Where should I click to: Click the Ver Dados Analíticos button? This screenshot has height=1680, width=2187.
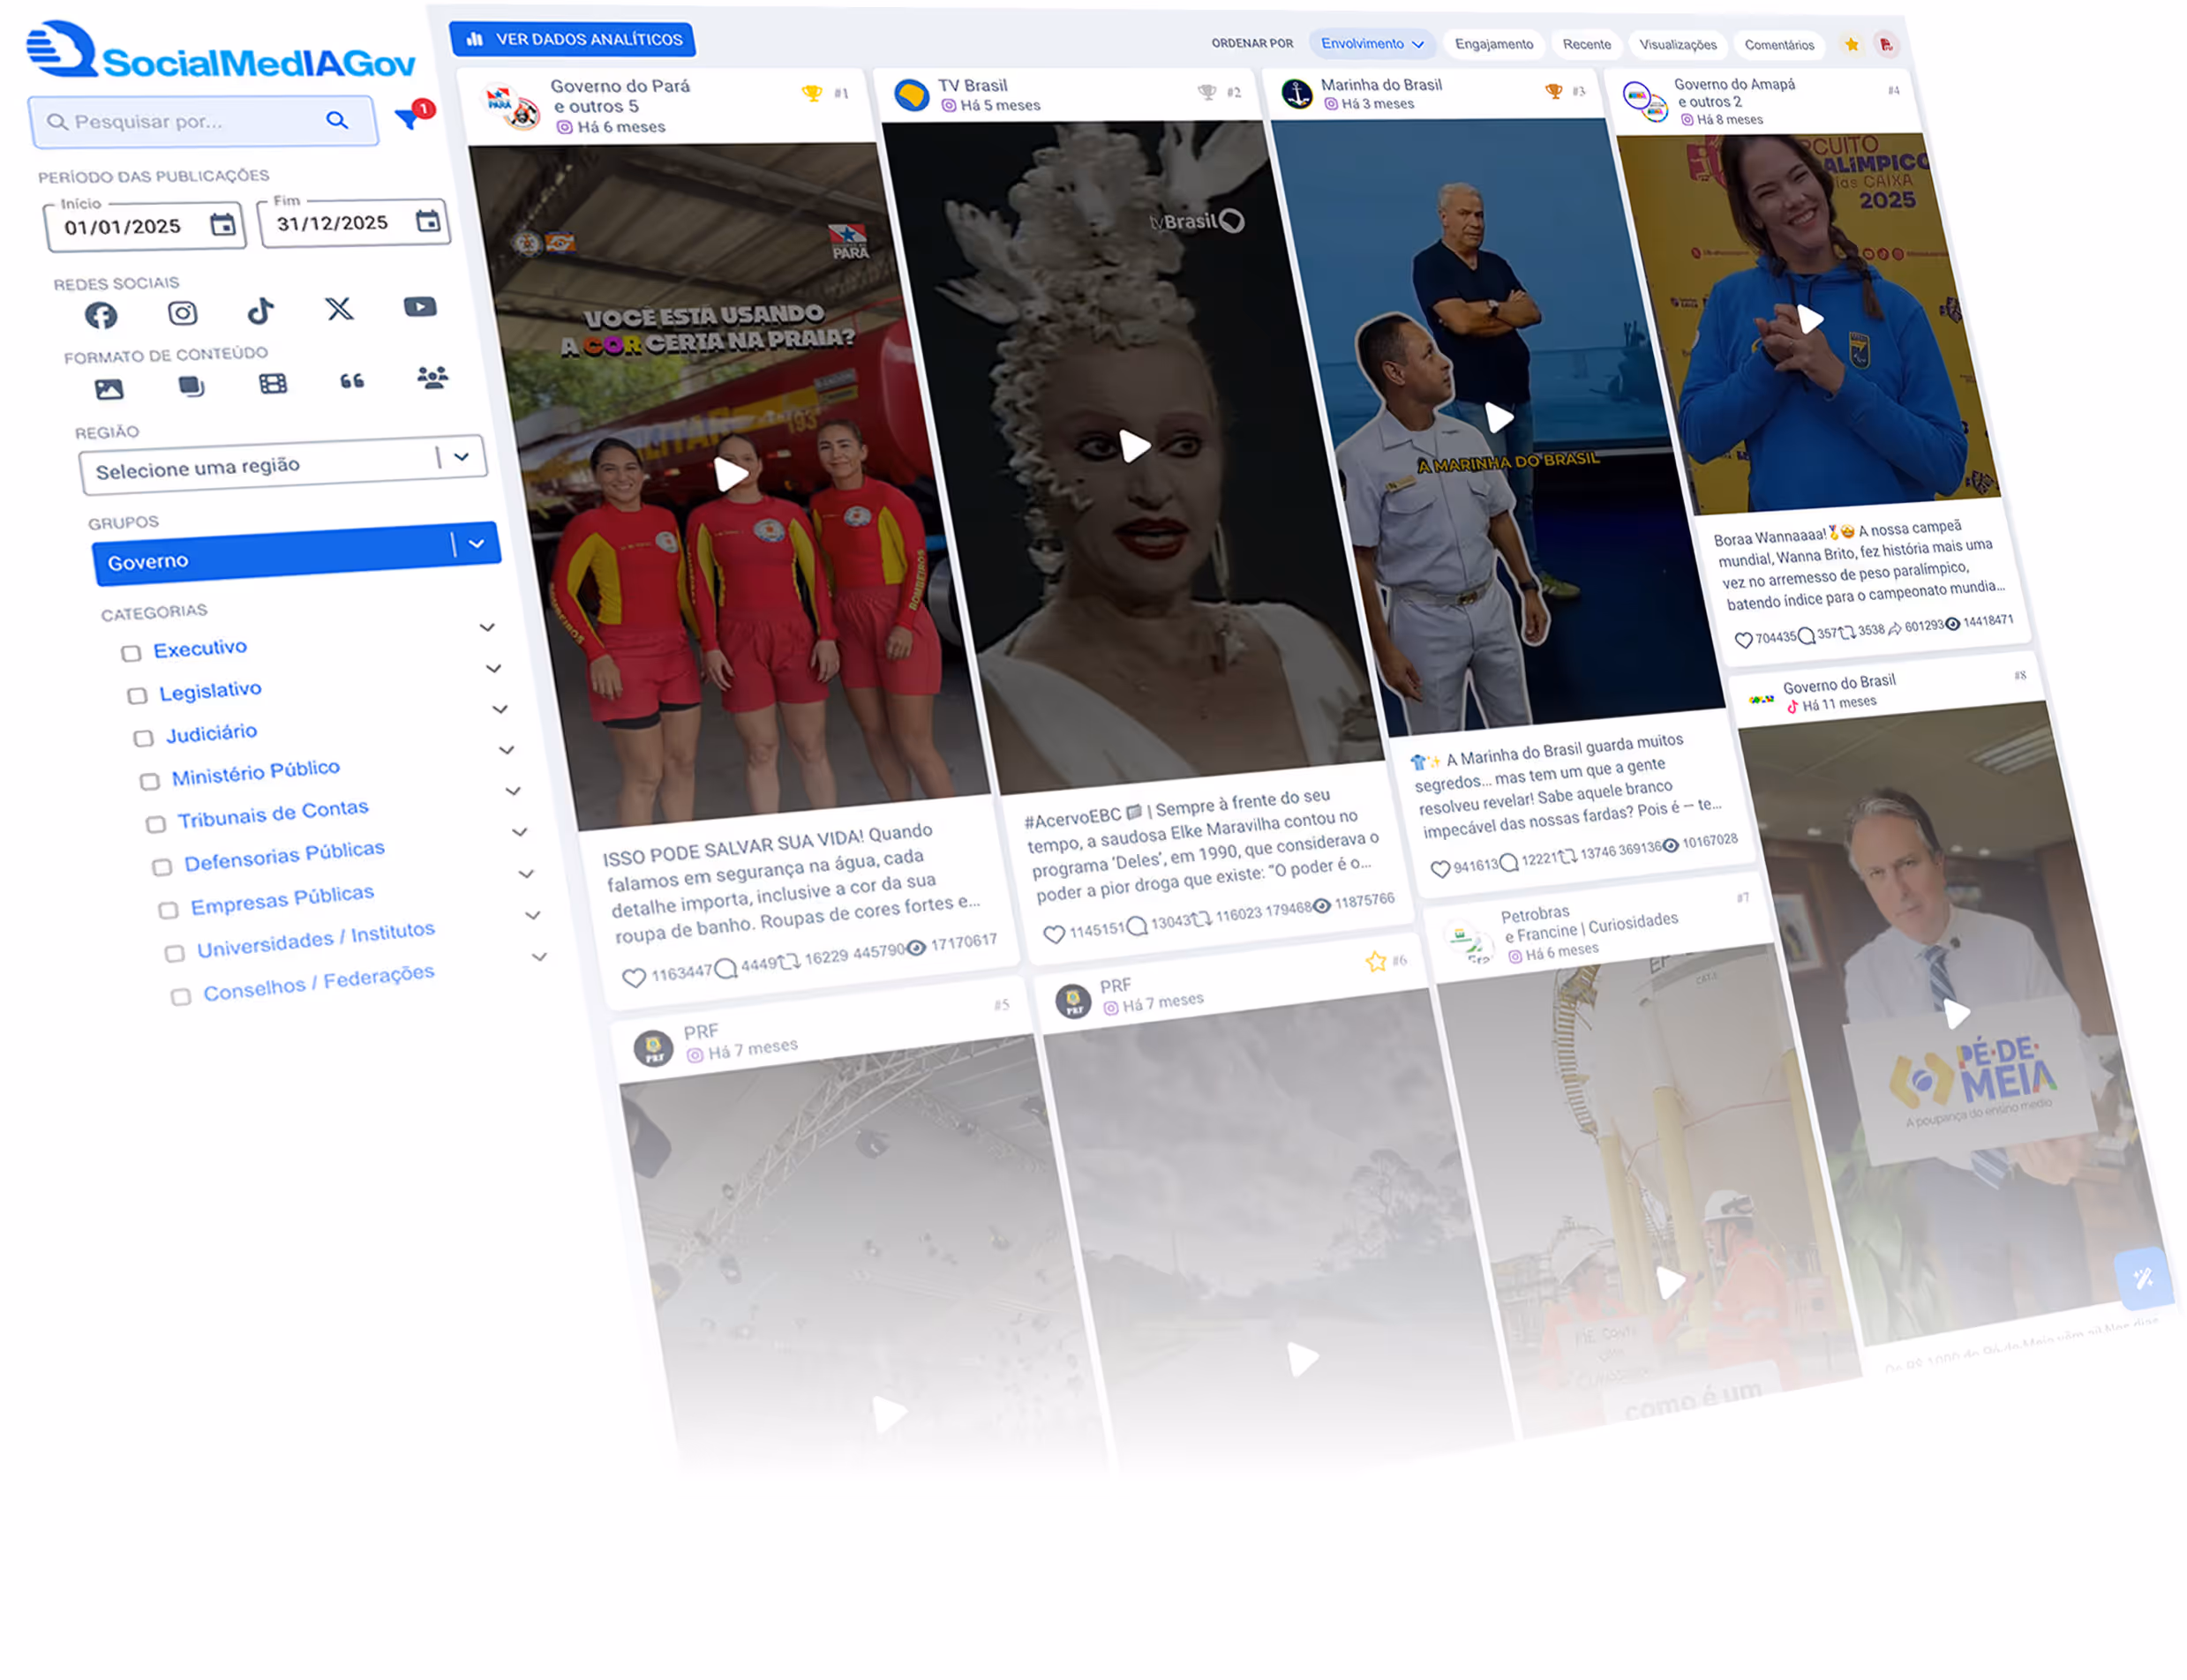[572, 39]
